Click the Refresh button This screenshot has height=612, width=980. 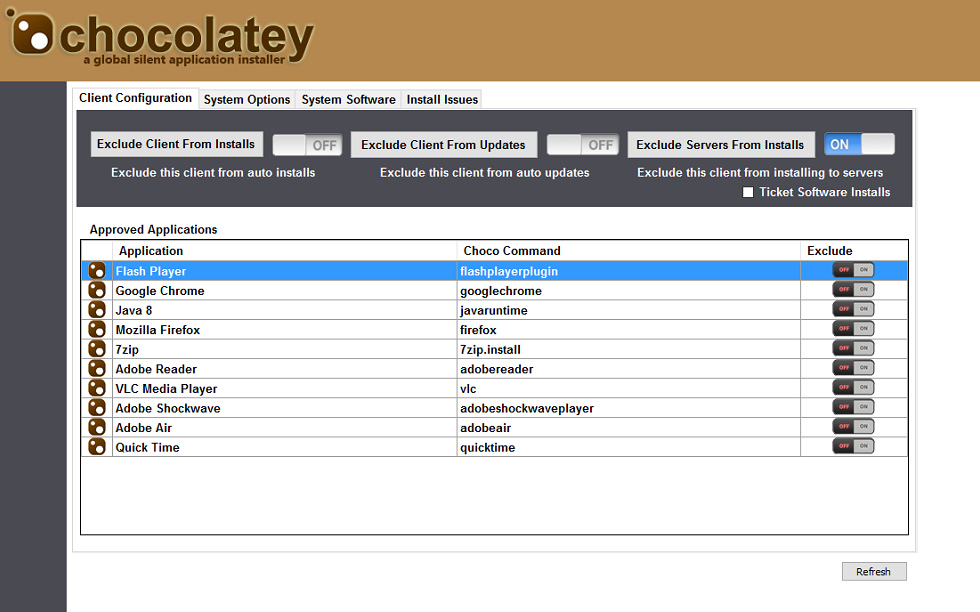(873, 572)
